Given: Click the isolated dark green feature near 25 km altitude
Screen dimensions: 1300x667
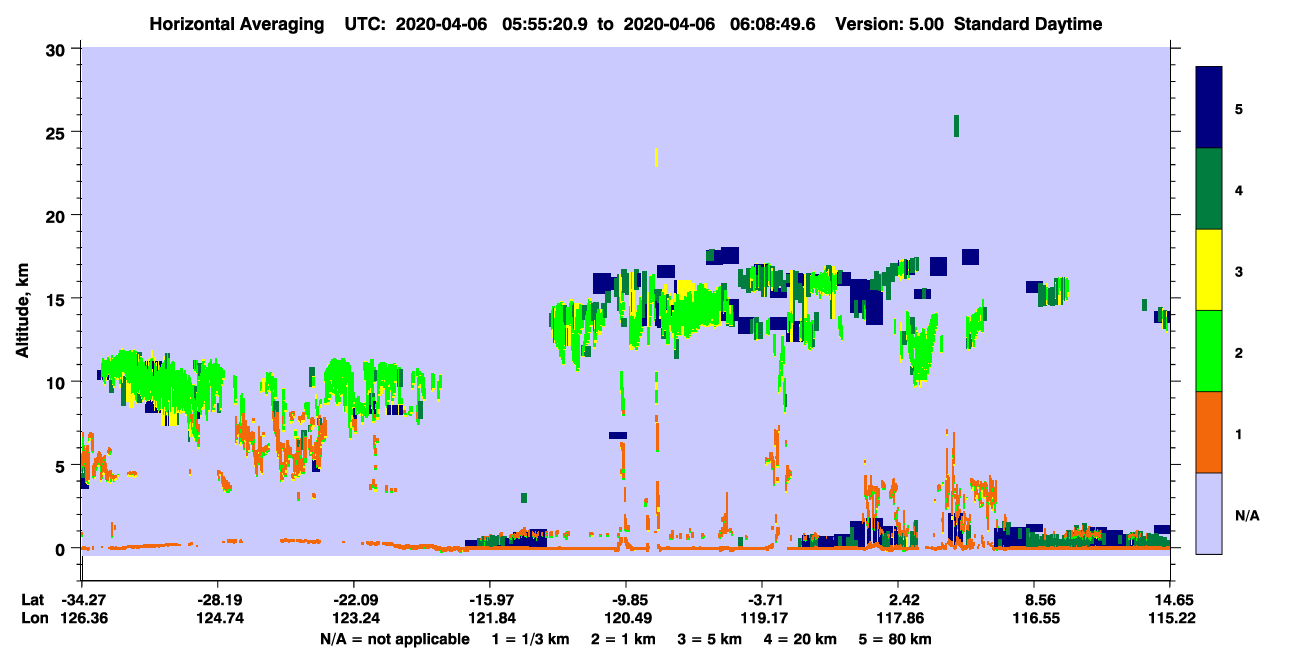Looking at the screenshot, I should pos(956,125).
